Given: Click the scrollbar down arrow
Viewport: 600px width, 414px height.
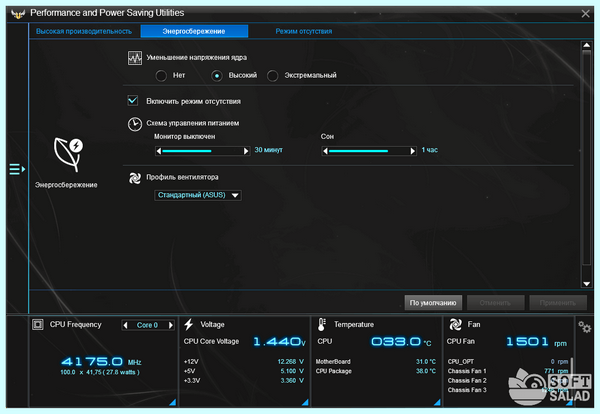Looking at the screenshot, I should (x=586, y=284).
